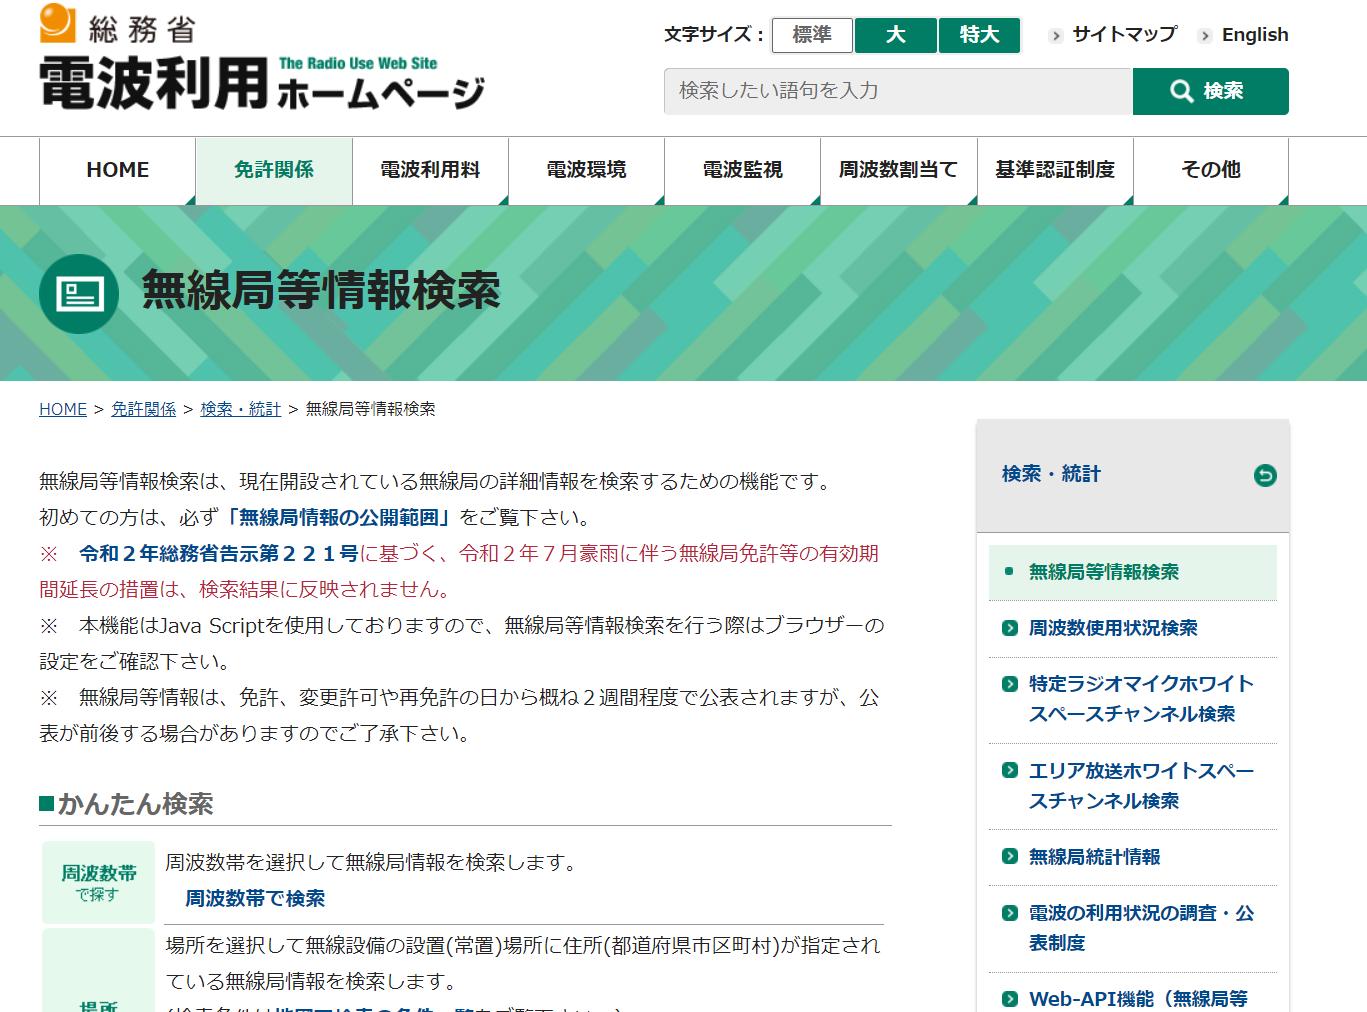Click the page title document icon
The height and width of the screenshot is (1012, 1367).
(79, 293)
